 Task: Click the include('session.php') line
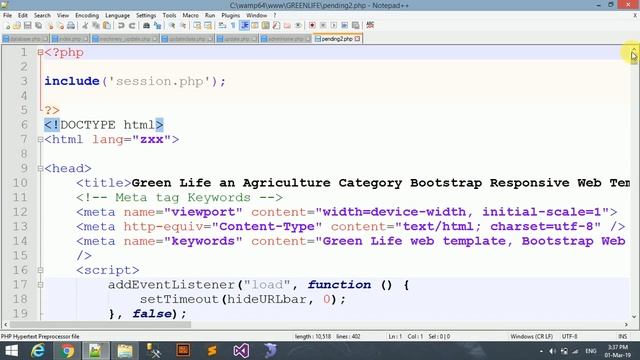click(x=135, y=81)
